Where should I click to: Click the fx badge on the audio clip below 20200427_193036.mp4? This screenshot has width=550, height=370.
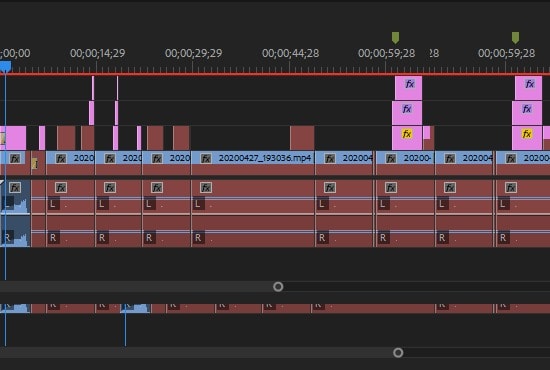point(206,188)
